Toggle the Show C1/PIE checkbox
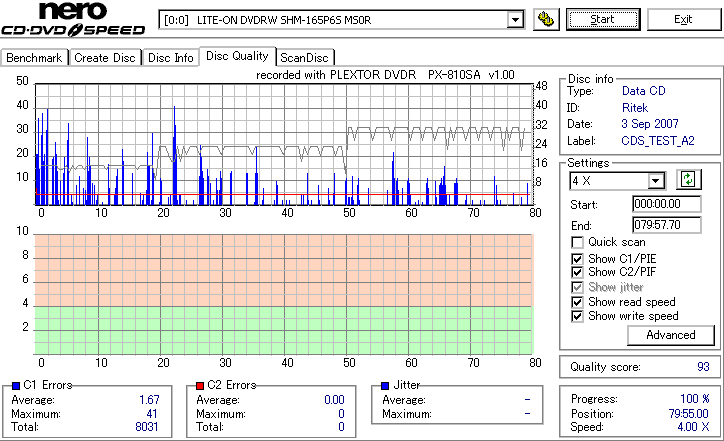724x441 pixels. coord(577,259)
